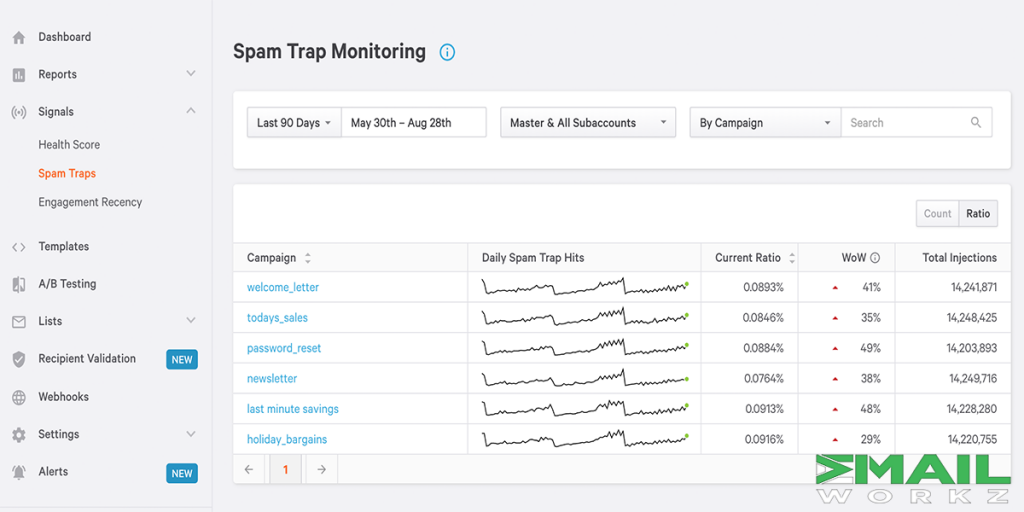Click the Alerts bell icon
The image size is (1024, 512).
tap(18, 472)
